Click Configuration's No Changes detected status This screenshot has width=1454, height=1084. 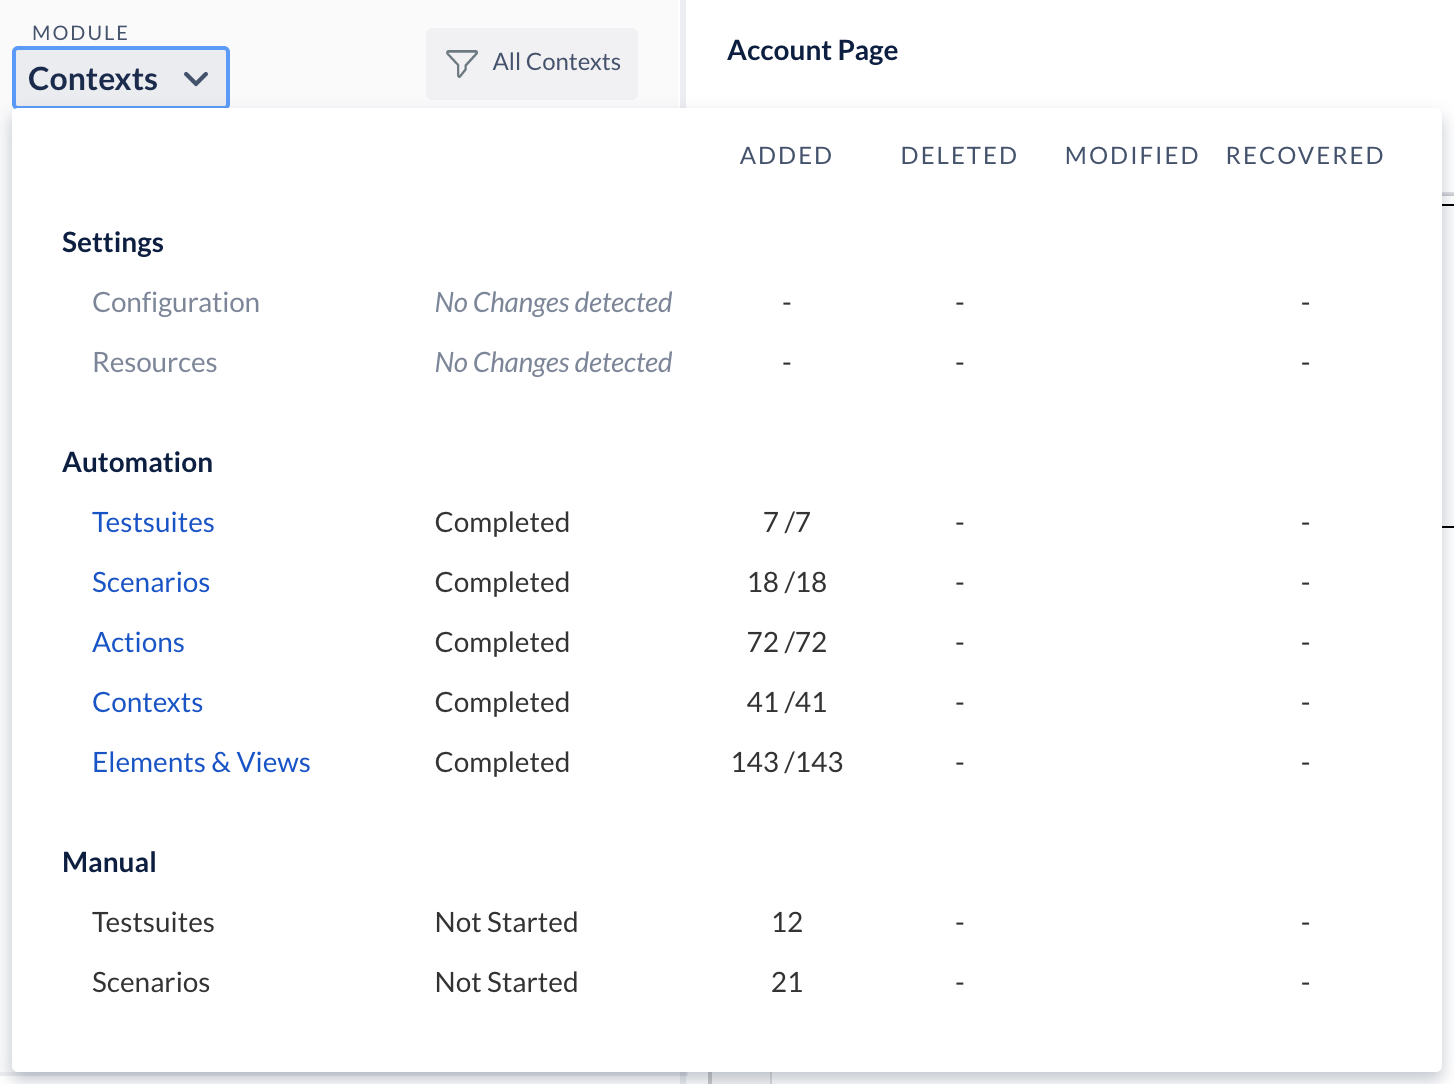pos(553,302)
